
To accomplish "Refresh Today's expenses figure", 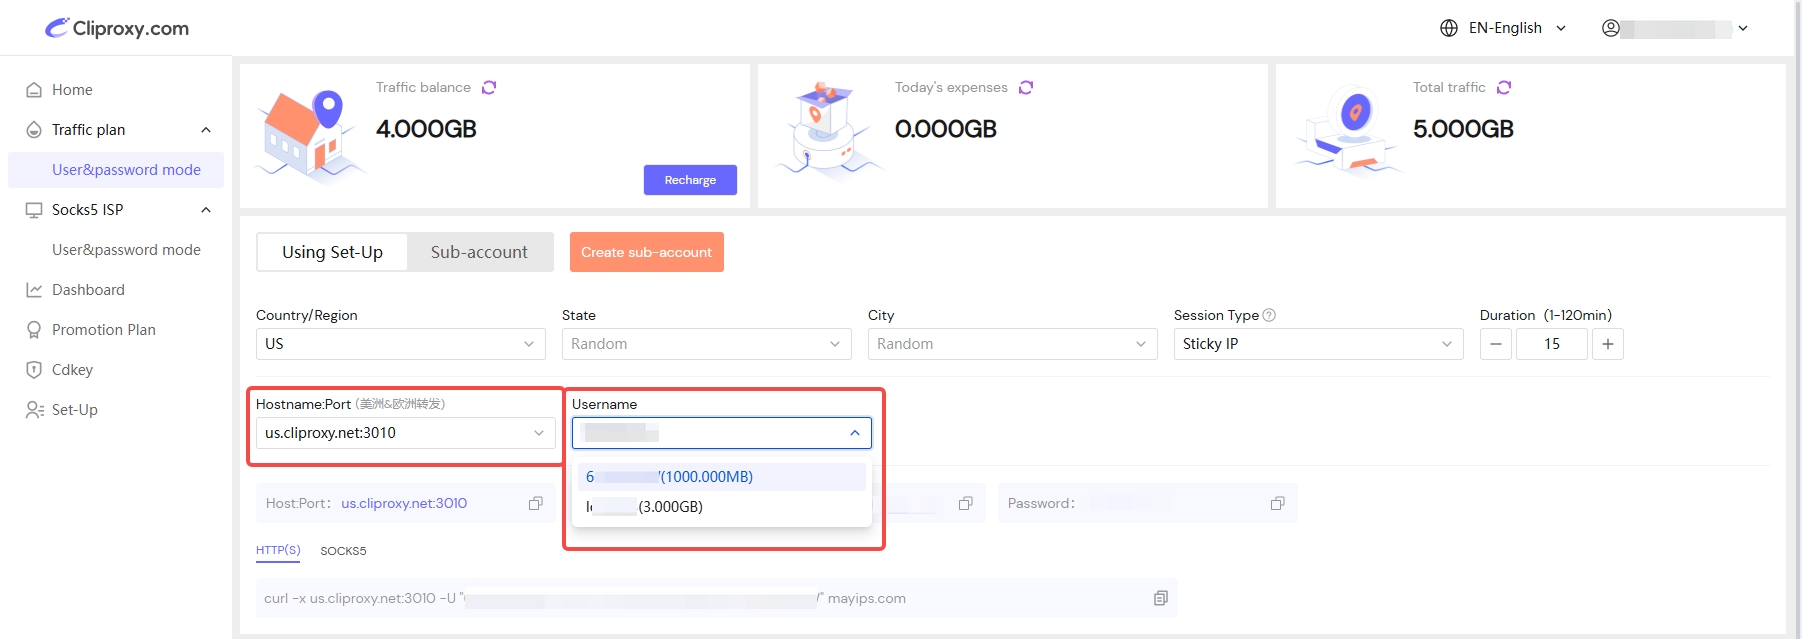I will tap(1026, 88).
